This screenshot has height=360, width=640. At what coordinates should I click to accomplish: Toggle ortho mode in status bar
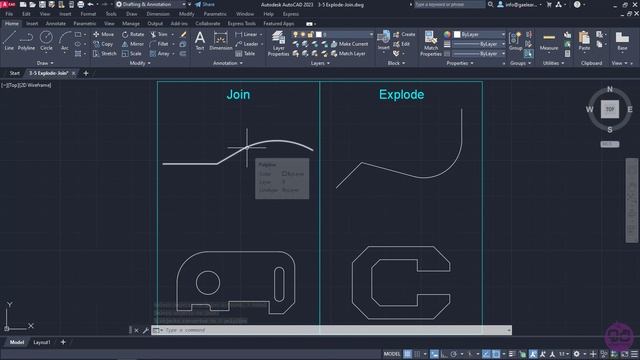coord(444,354)
